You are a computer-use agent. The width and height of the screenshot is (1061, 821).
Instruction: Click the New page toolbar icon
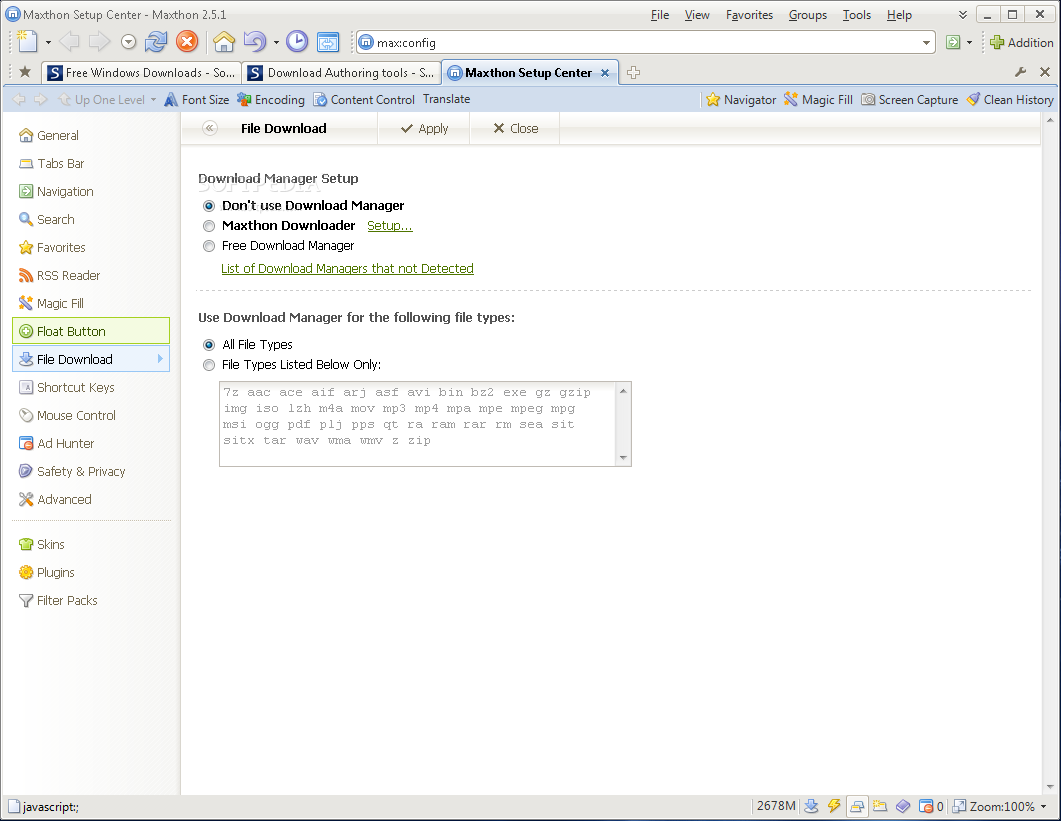pyautogui.click(x=27, y=42)
